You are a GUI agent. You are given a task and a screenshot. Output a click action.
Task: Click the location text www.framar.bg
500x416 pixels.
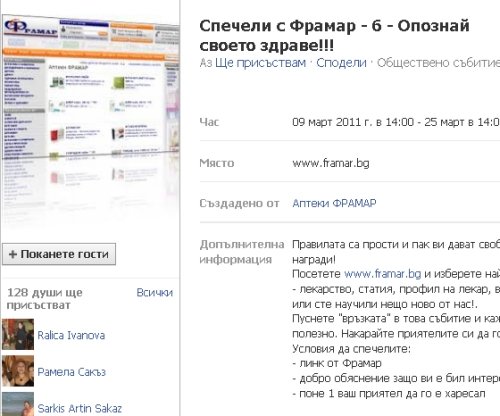point(331,163)
